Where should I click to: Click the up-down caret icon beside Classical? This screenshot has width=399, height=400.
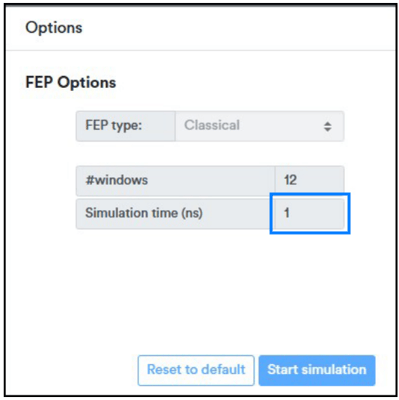point(328,127)
